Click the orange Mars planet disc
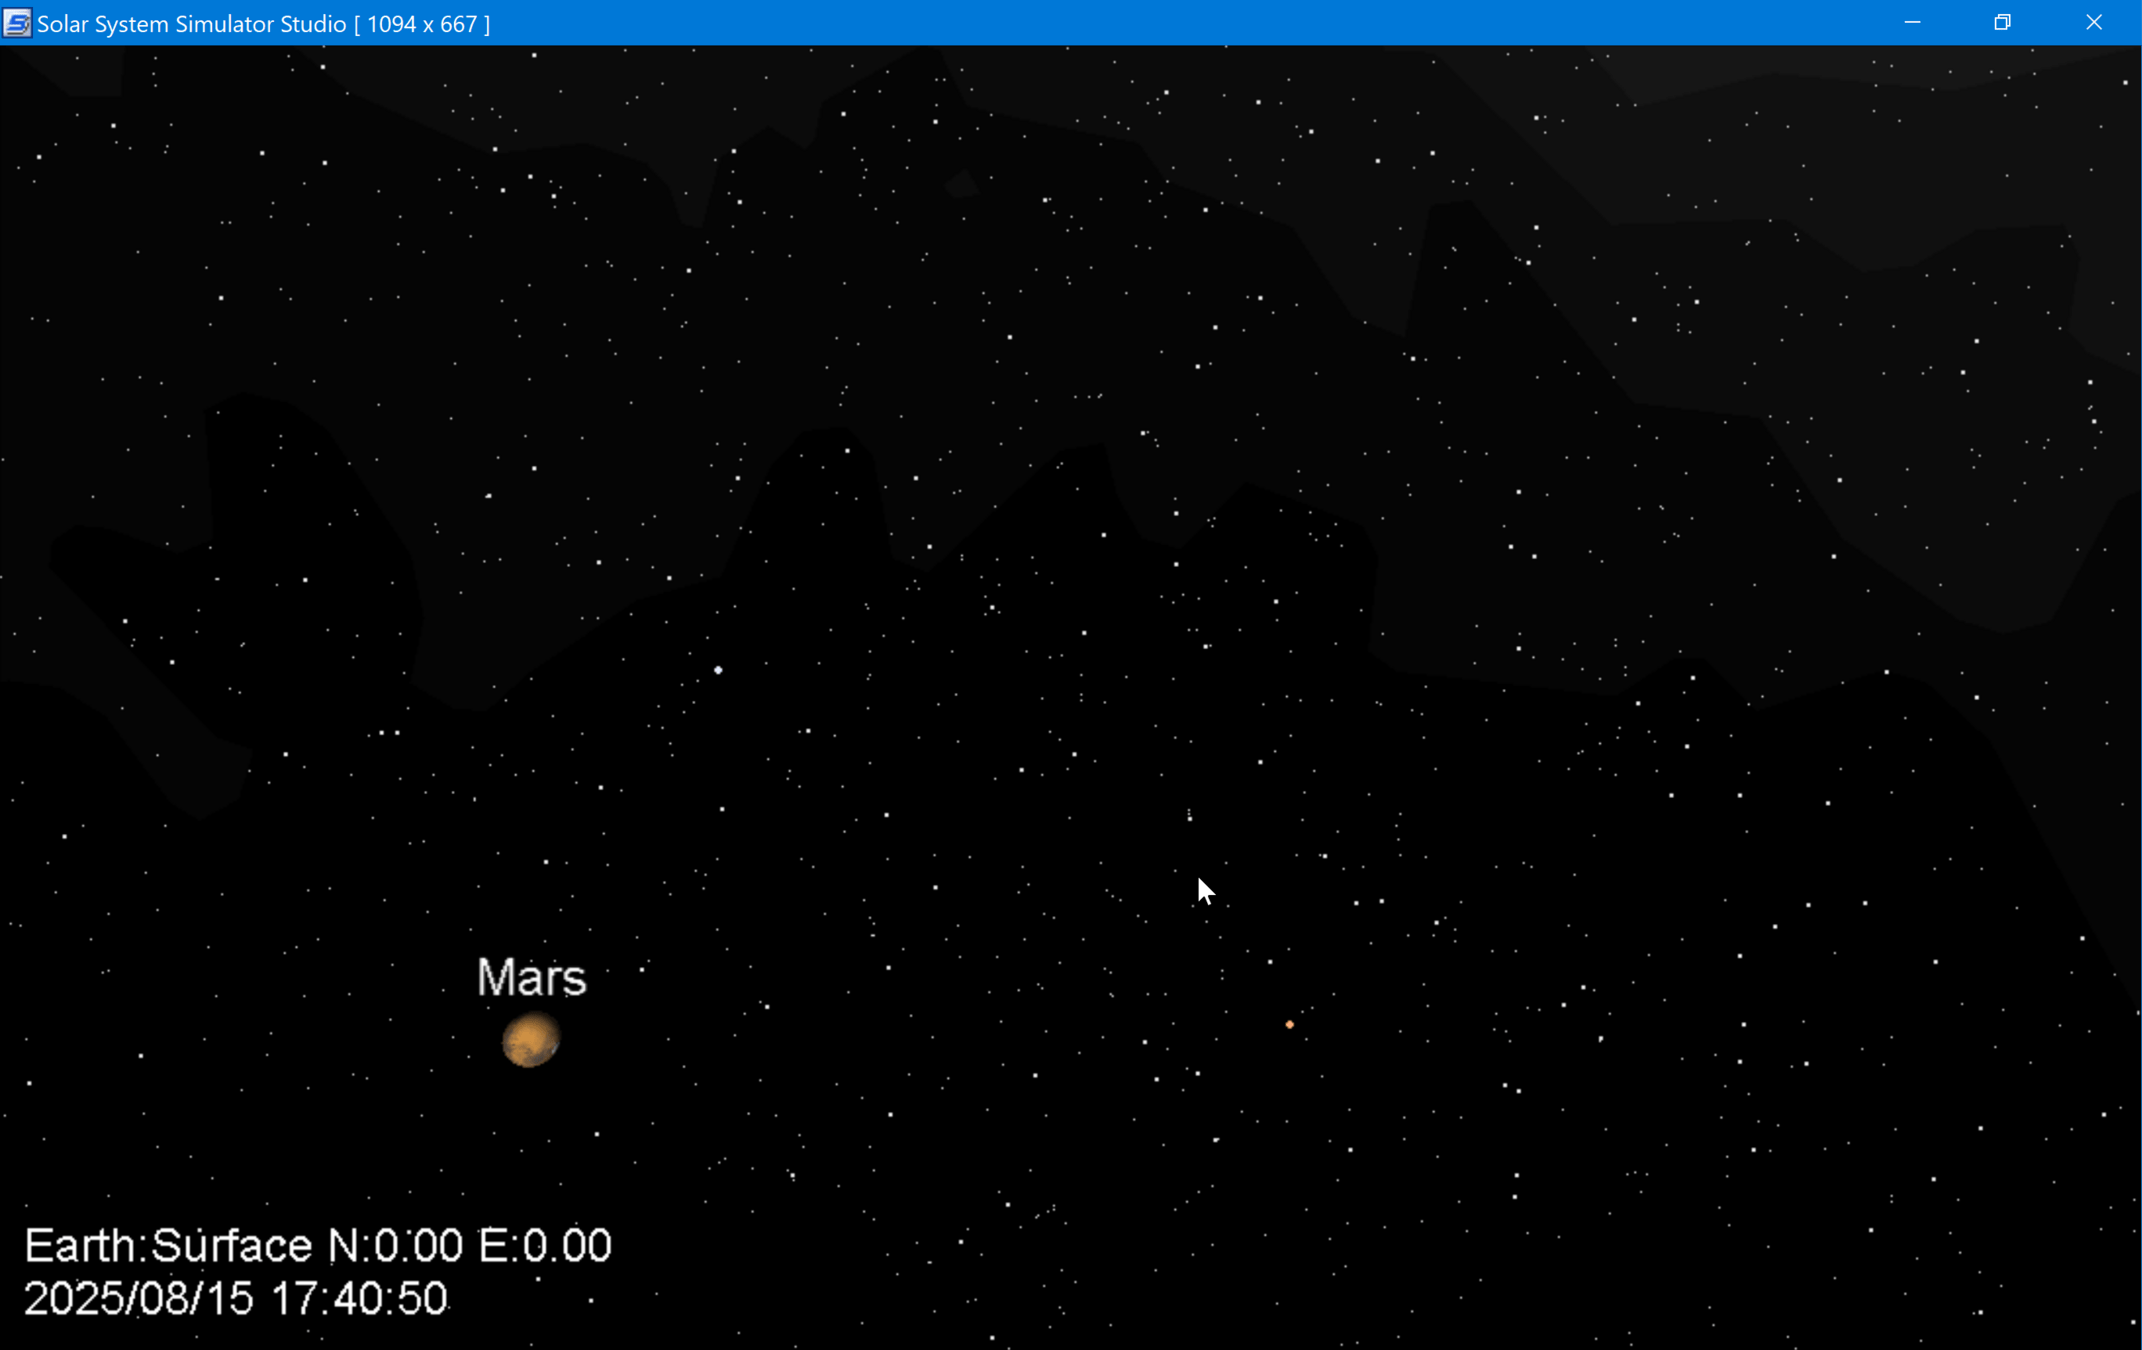The width and height of the screenshot is (2142, 1350). click(x=530, y=1040)
